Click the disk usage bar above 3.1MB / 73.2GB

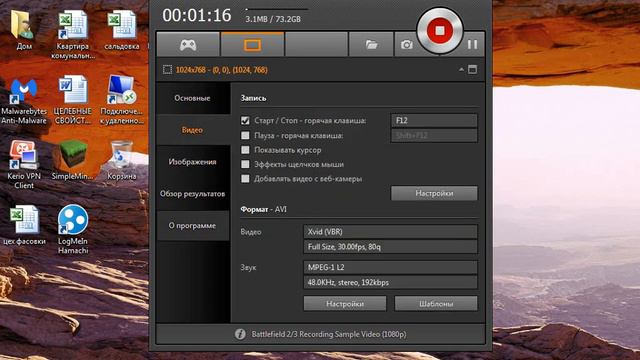click(x=276, y=9)
